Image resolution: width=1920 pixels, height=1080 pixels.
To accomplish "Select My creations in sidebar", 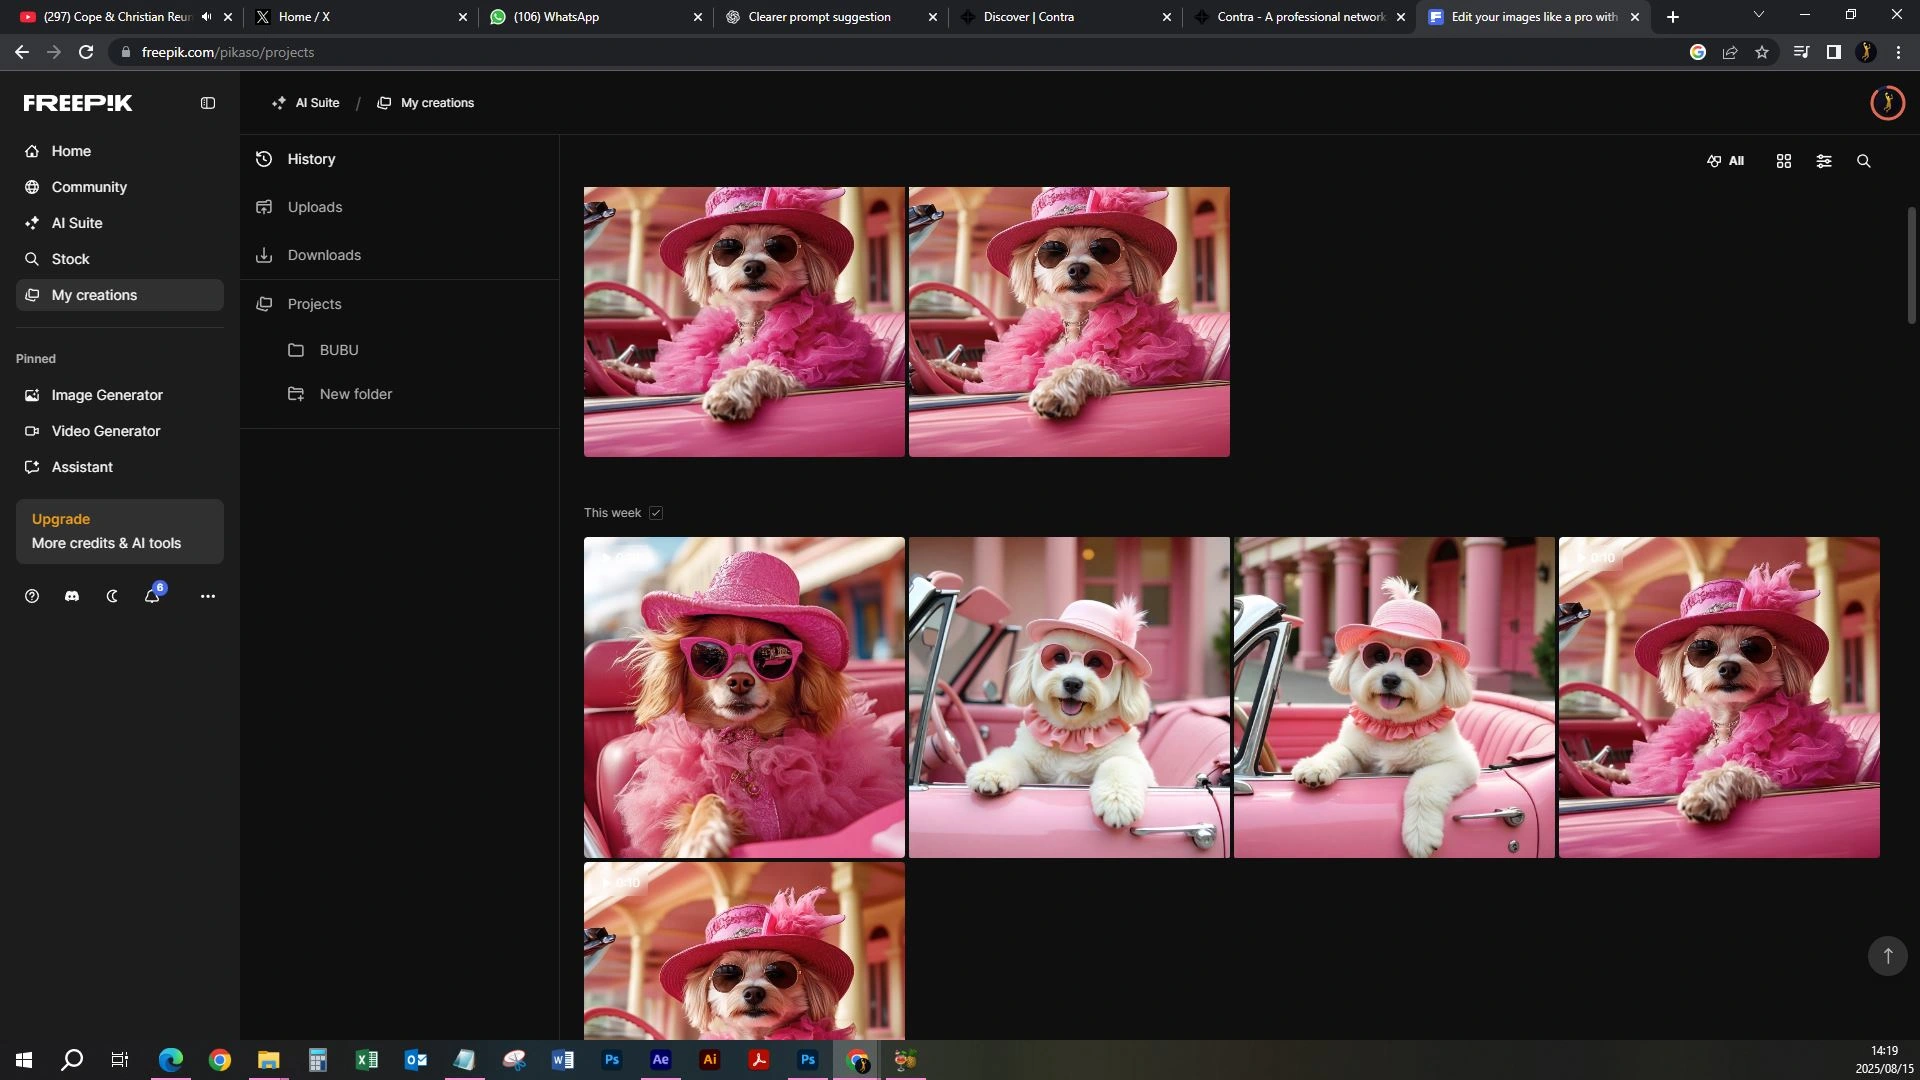I will (x=120, y=295).
